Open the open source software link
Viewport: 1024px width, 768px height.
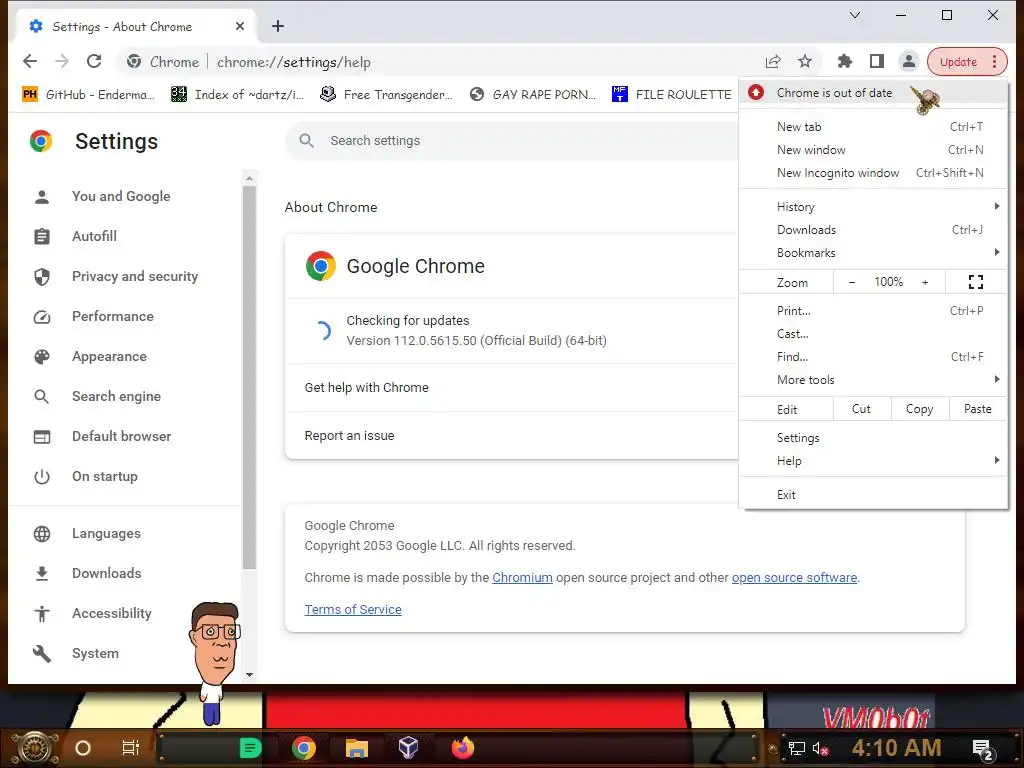pos(794,577)
